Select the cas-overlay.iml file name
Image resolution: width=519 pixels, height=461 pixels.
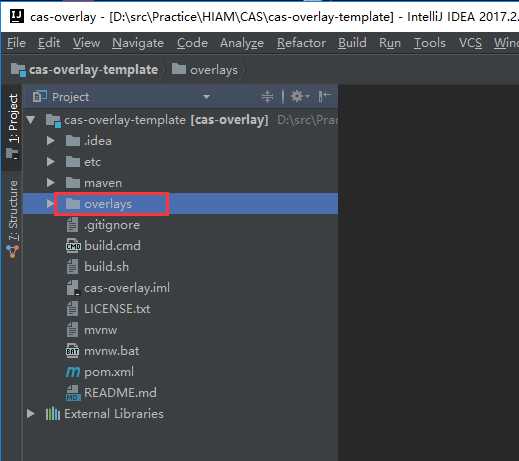[127, 288]
